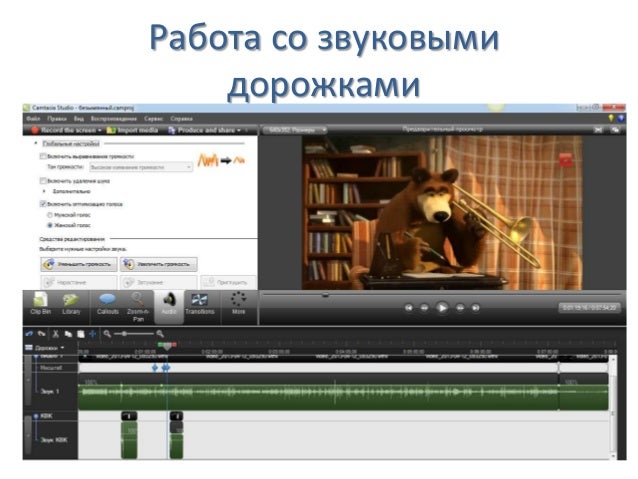Skip to next clip in preview

tap(475, 308)
